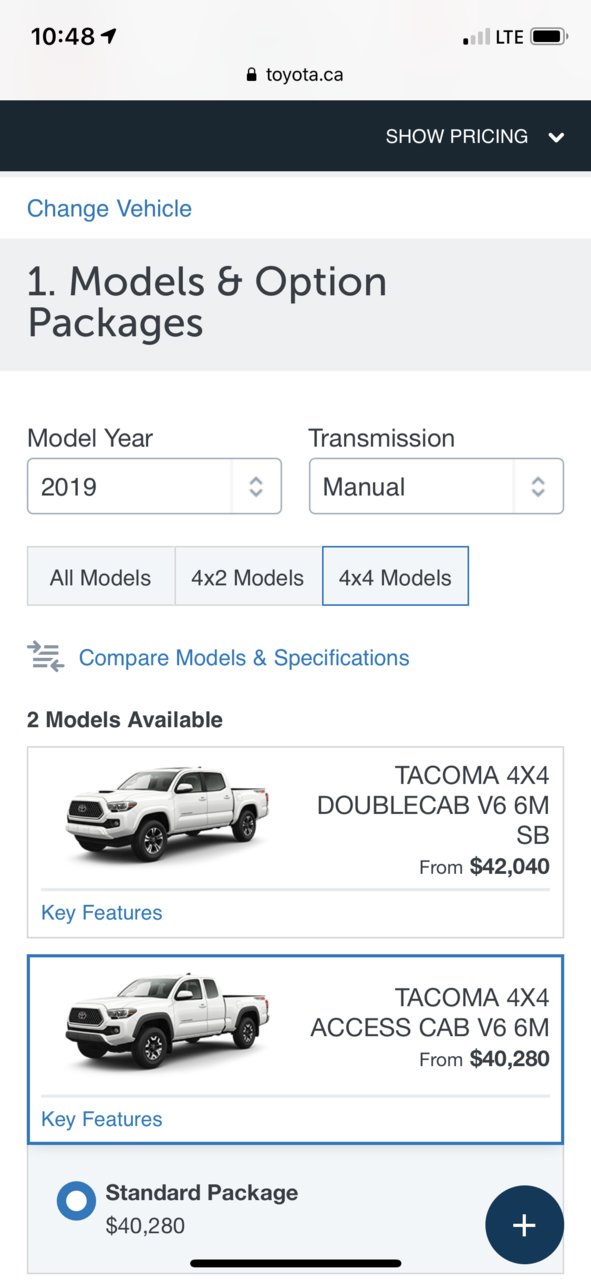Screen dimensions: 591x1280
Task: Open Key Features for Access Cab model
Action: pos(101,1119)
